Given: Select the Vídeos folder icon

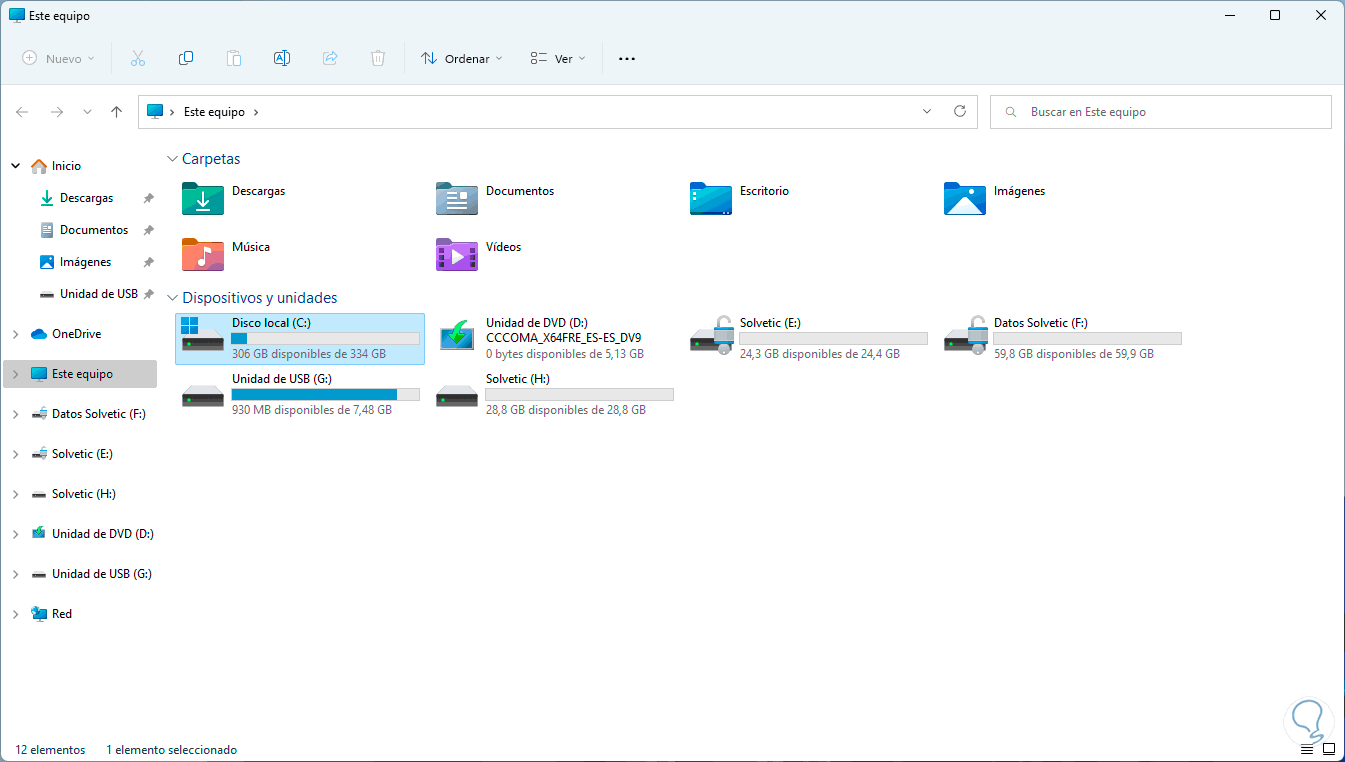Looking at the screenshot, I should (x=457, y=254).
